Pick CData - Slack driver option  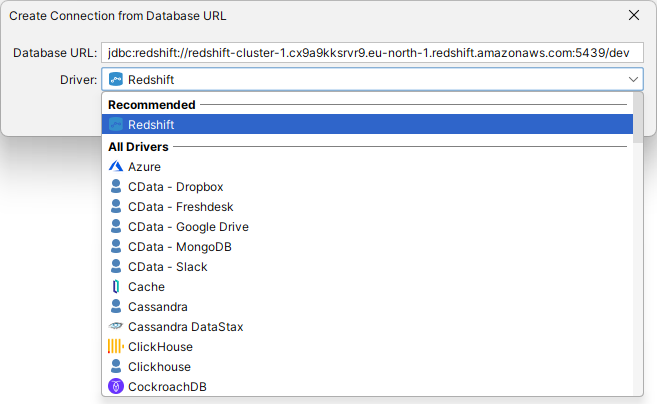coord(167,267)
